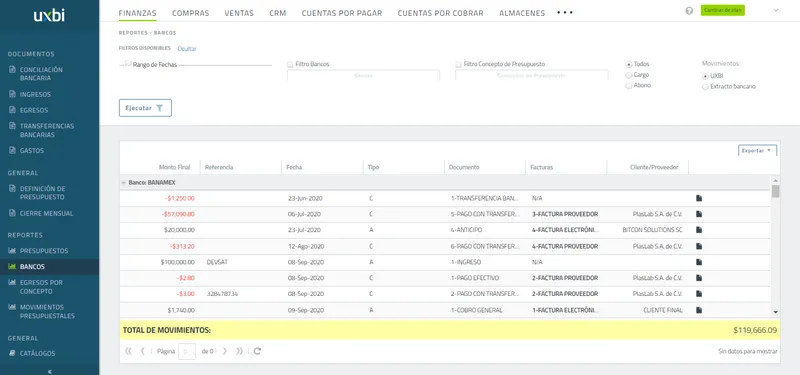Select UXBI movimientos radio option
The width and height of the screenshot is (800, 375).
(705, 76)
